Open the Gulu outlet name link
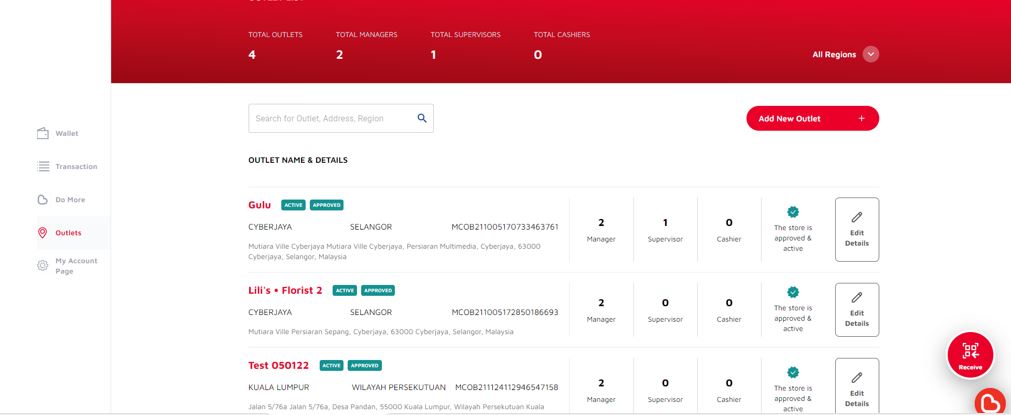The image size is (1011, 415). (x=259, y=205)
